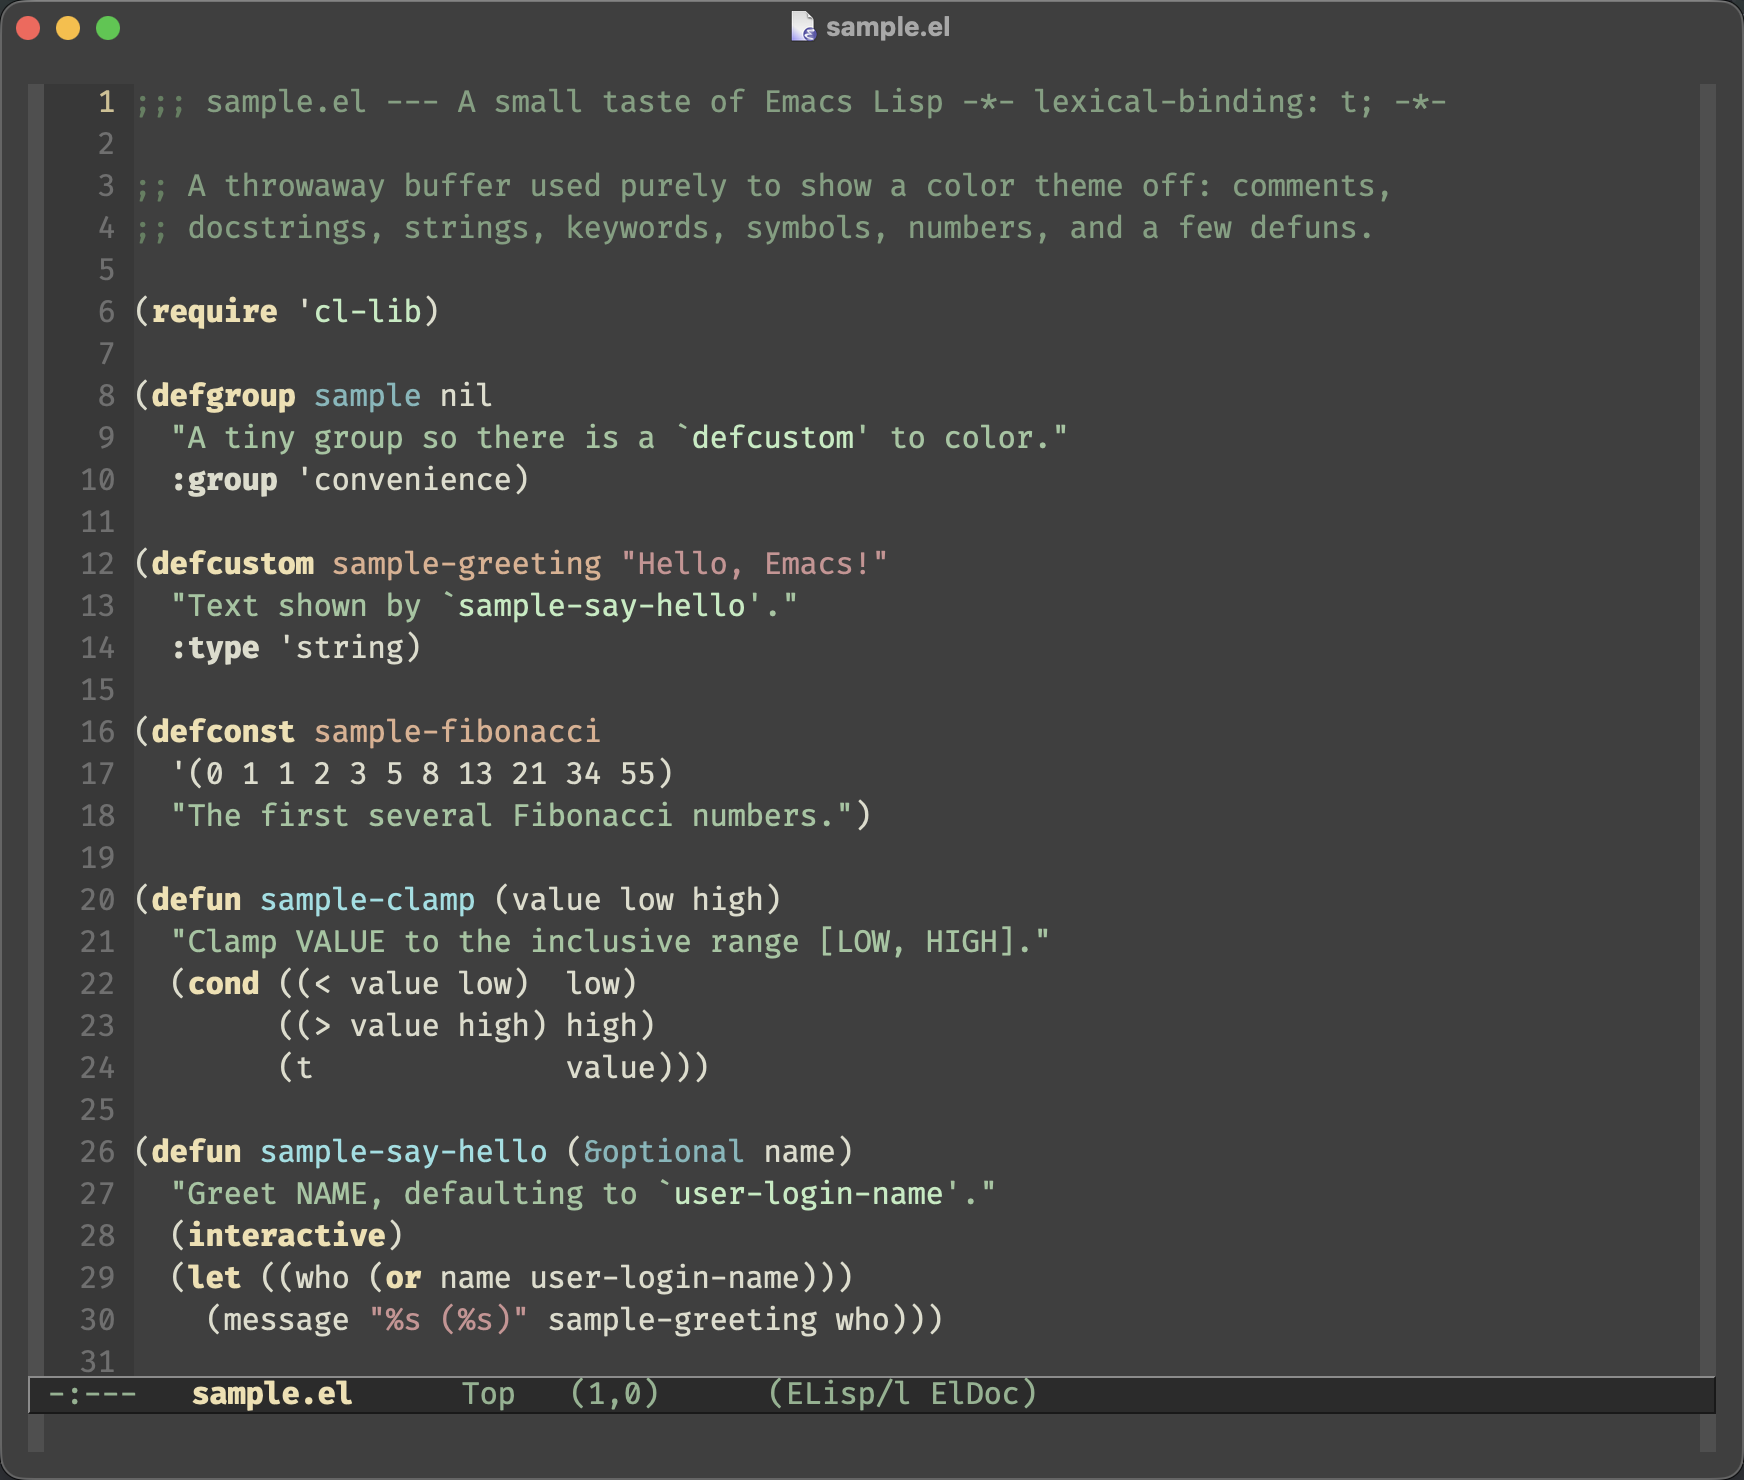Image resolution: width=1744 pixels, height=1480 pixels.
Task: Click the cond keyword on line 22
Action: tap(224, 984)
